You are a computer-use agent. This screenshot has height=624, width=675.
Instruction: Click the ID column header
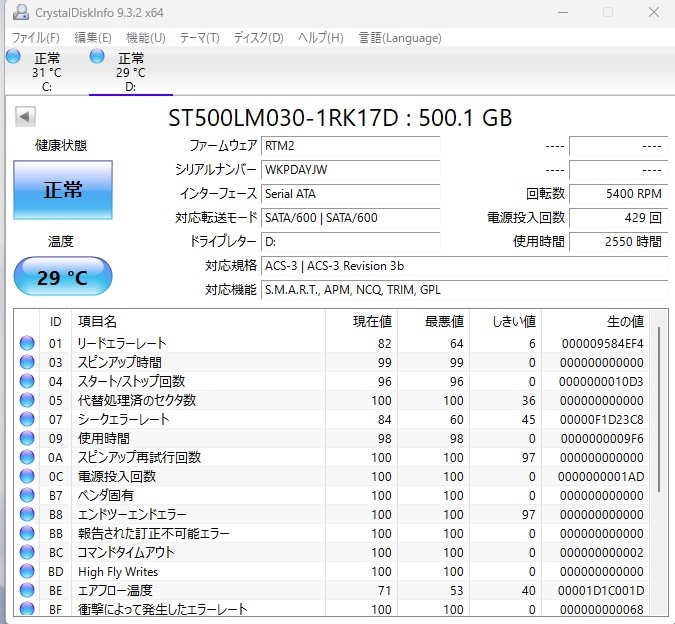56,321
